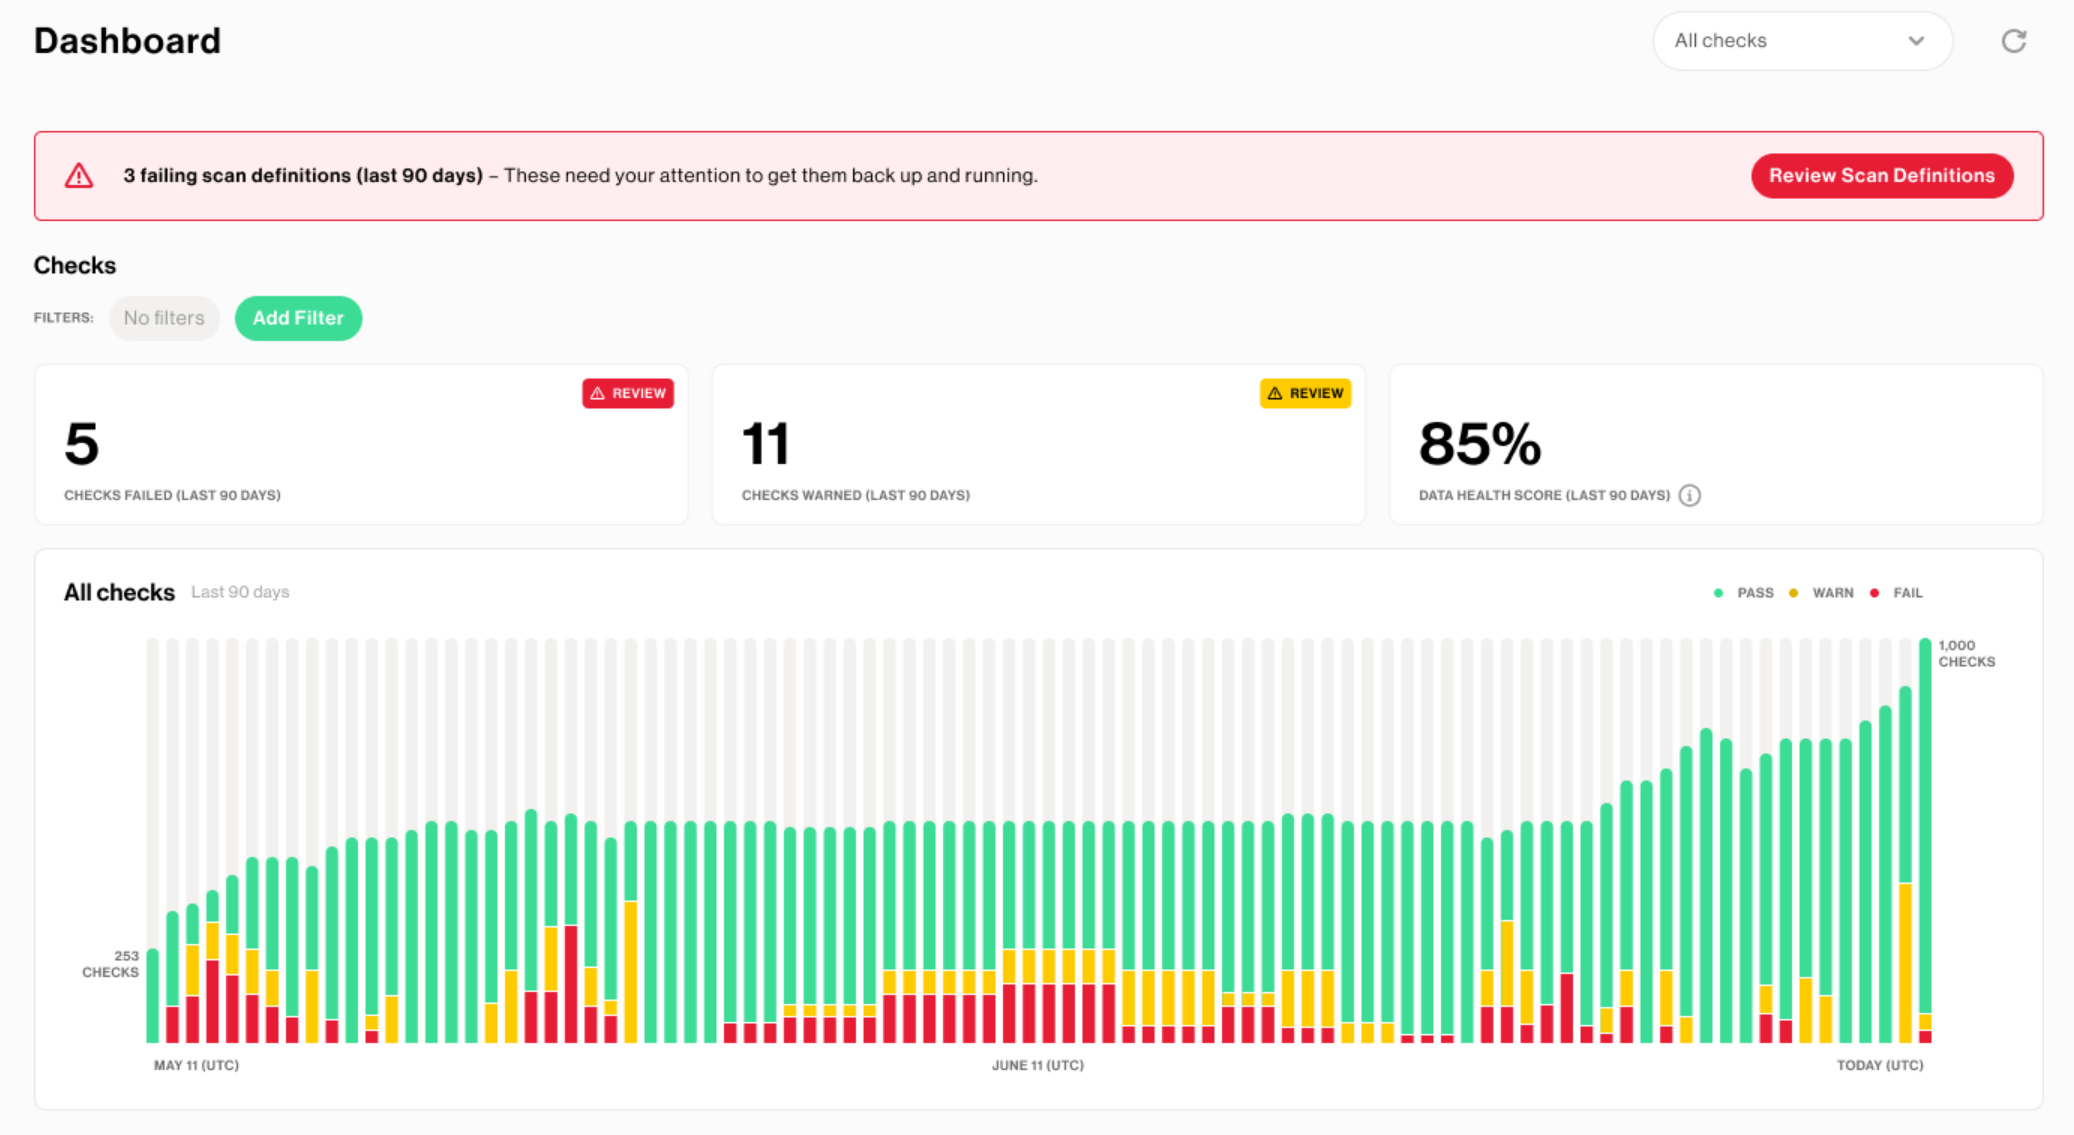Open the Checks Warned card showing 11
This screenshot has width=2074, height=1135.
click(1037, 445)
